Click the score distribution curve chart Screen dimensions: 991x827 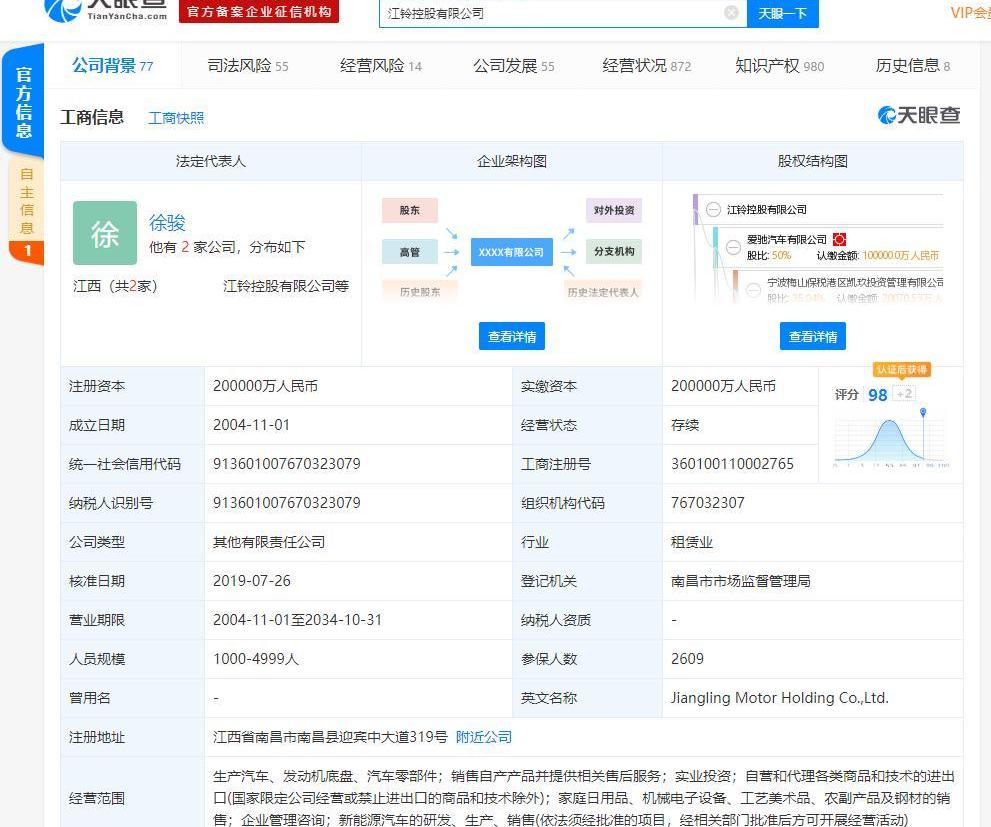tap(891, 438)
